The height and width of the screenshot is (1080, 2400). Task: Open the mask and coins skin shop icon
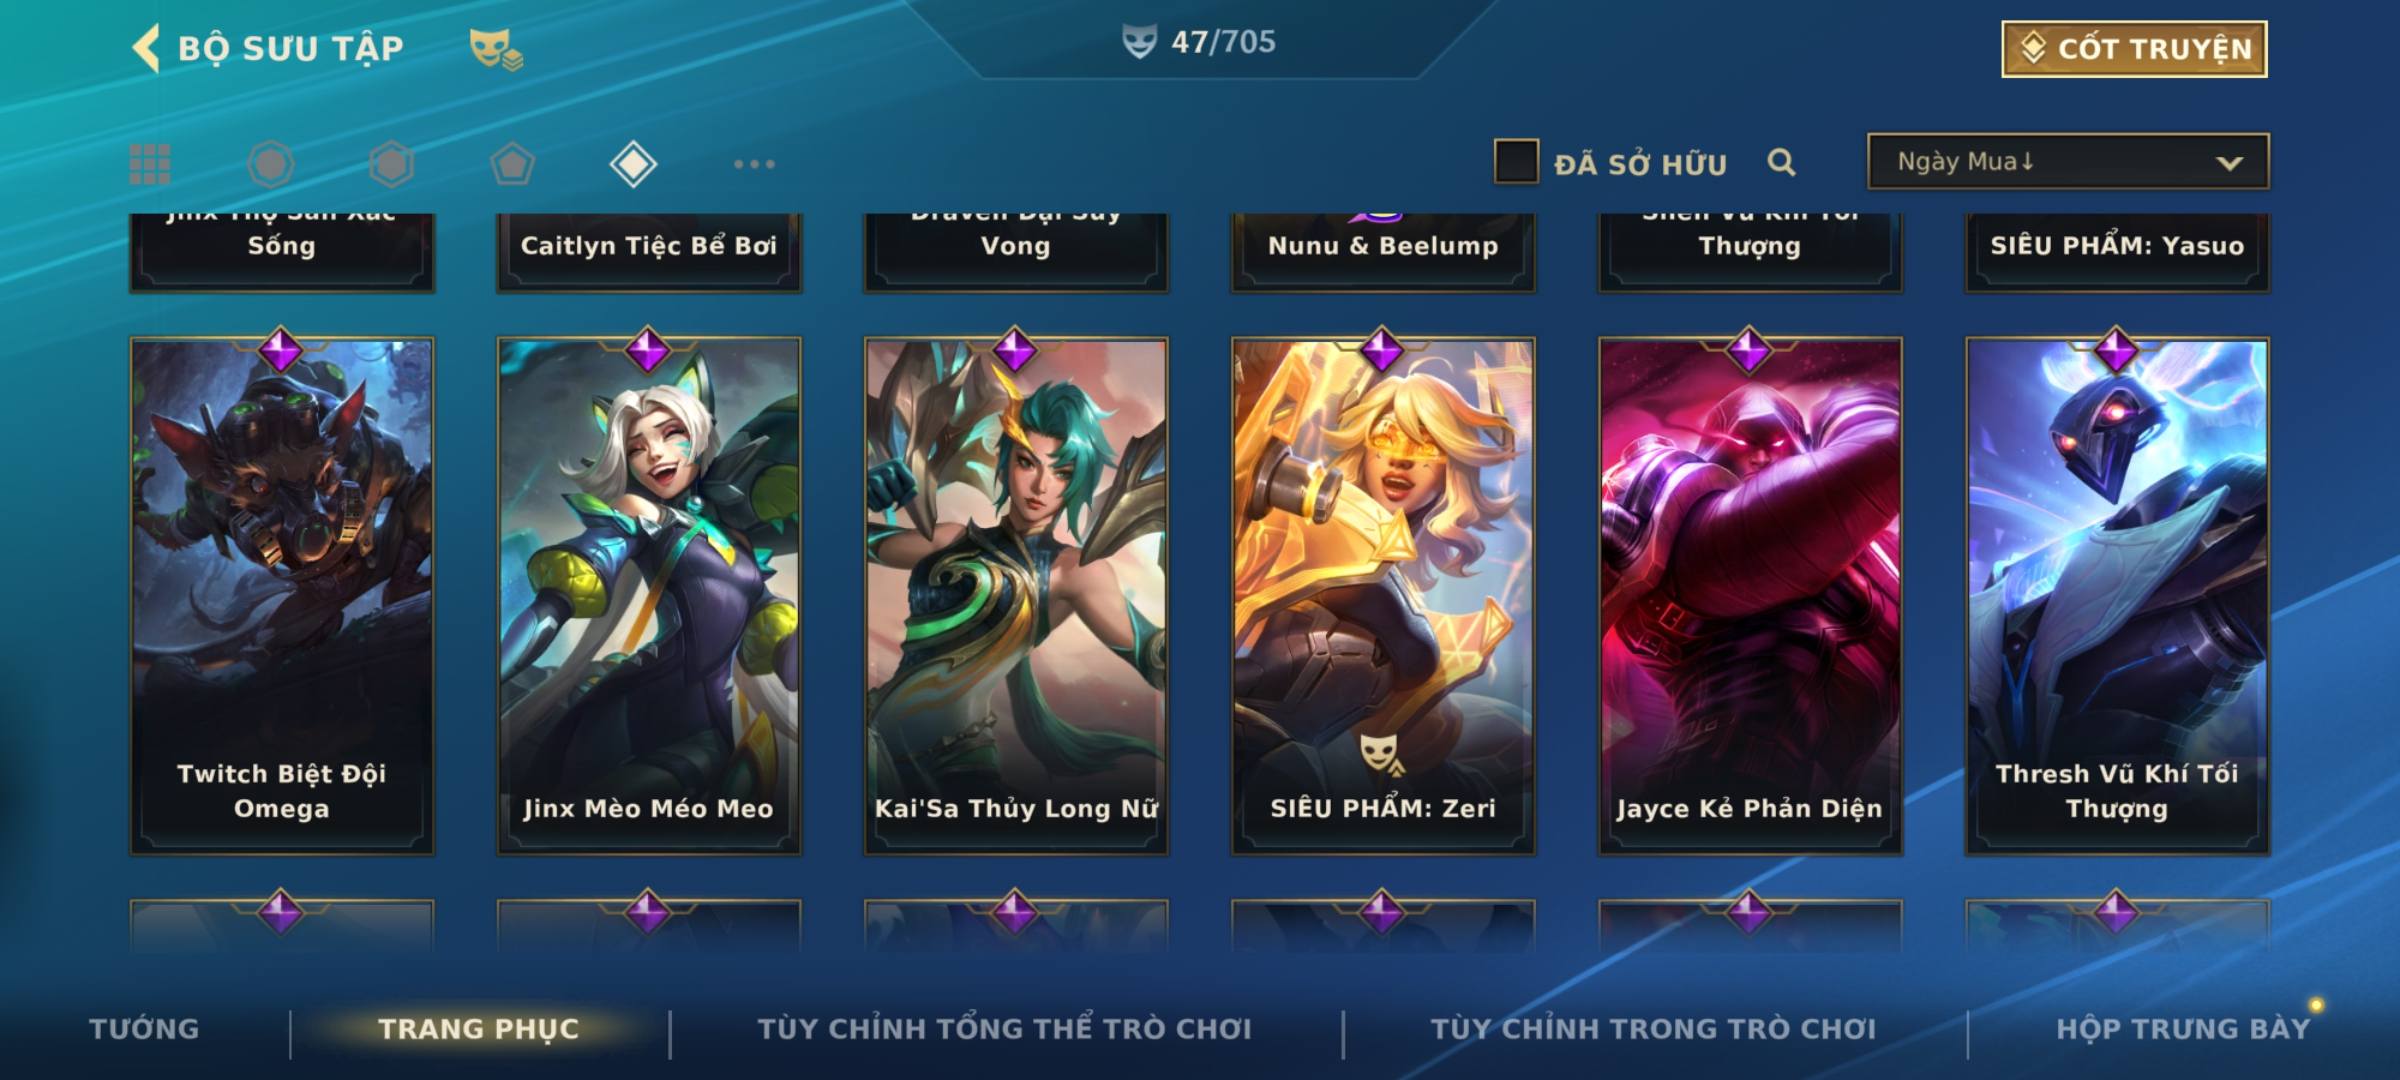496,48
